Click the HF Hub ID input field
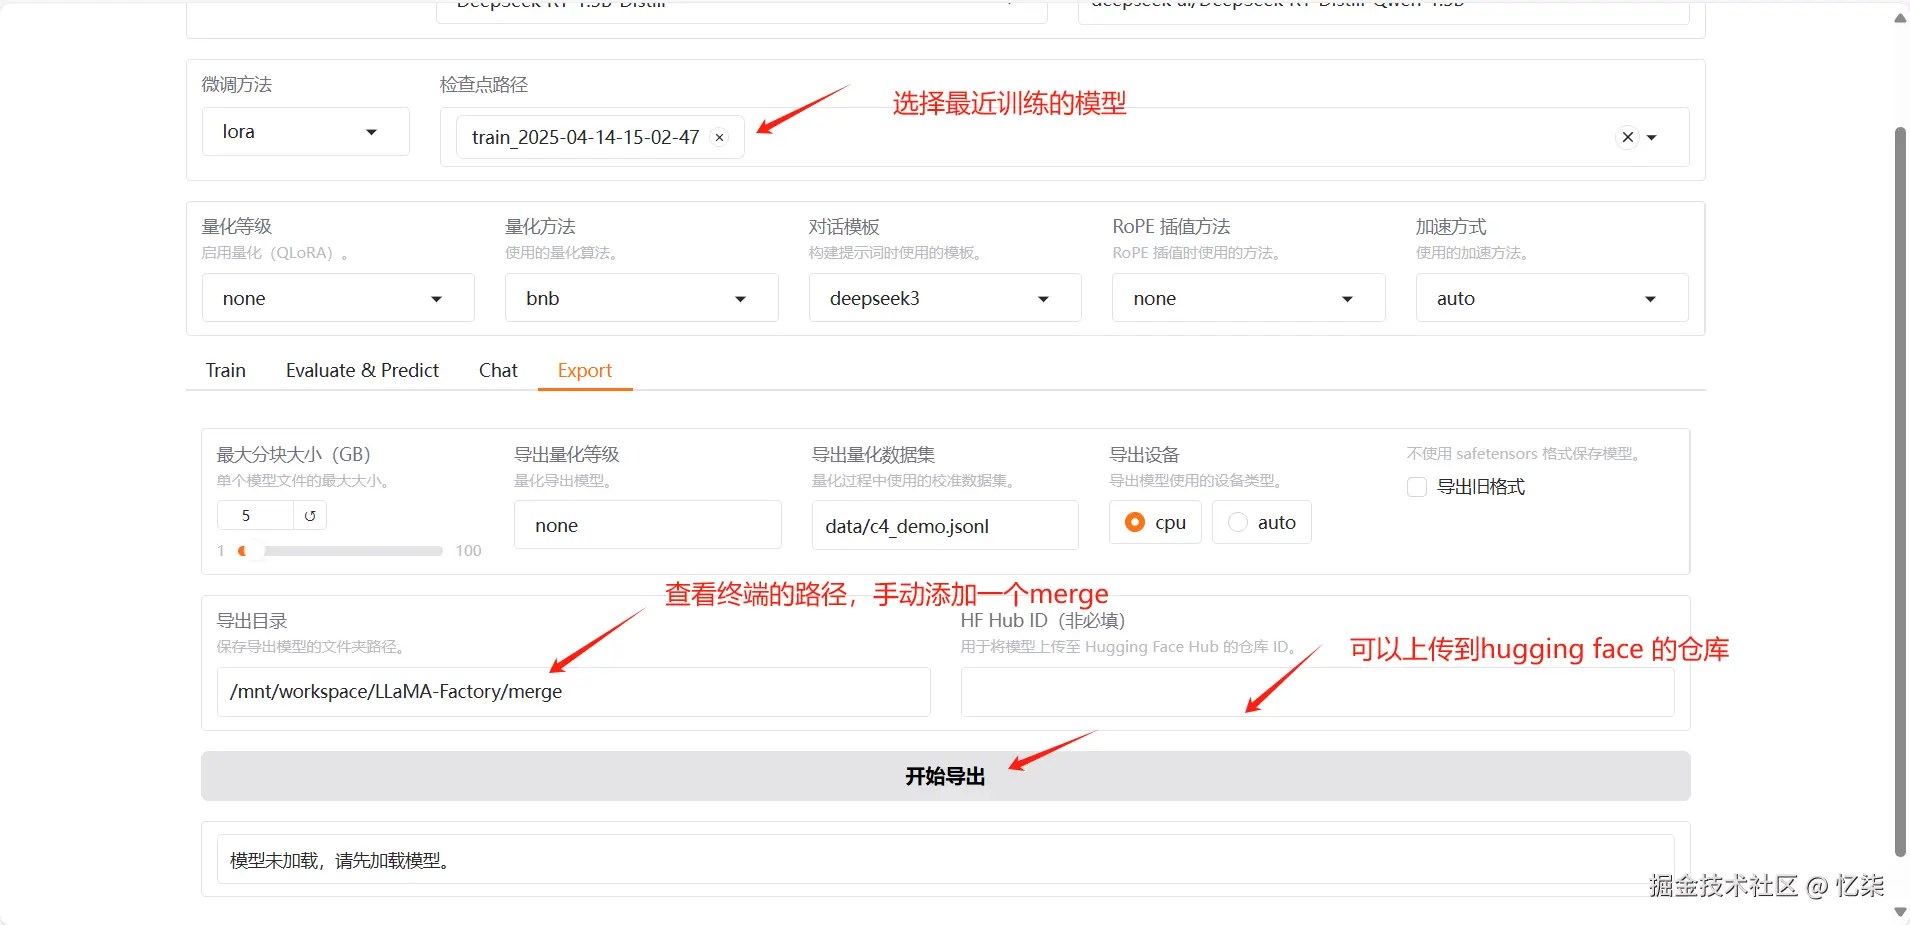The width and height of the screenshot is (1910, 925). click(1317, 692)
